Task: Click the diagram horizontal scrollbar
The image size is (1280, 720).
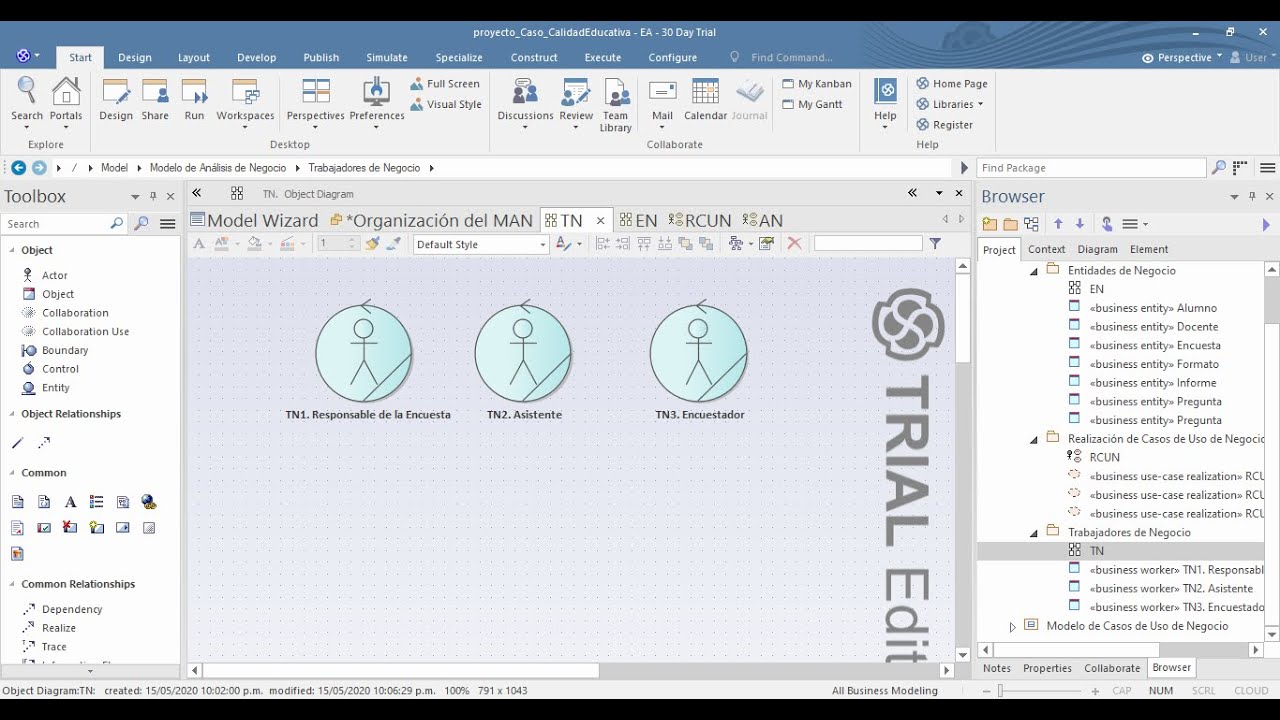Action: click(x=401, y=671)
